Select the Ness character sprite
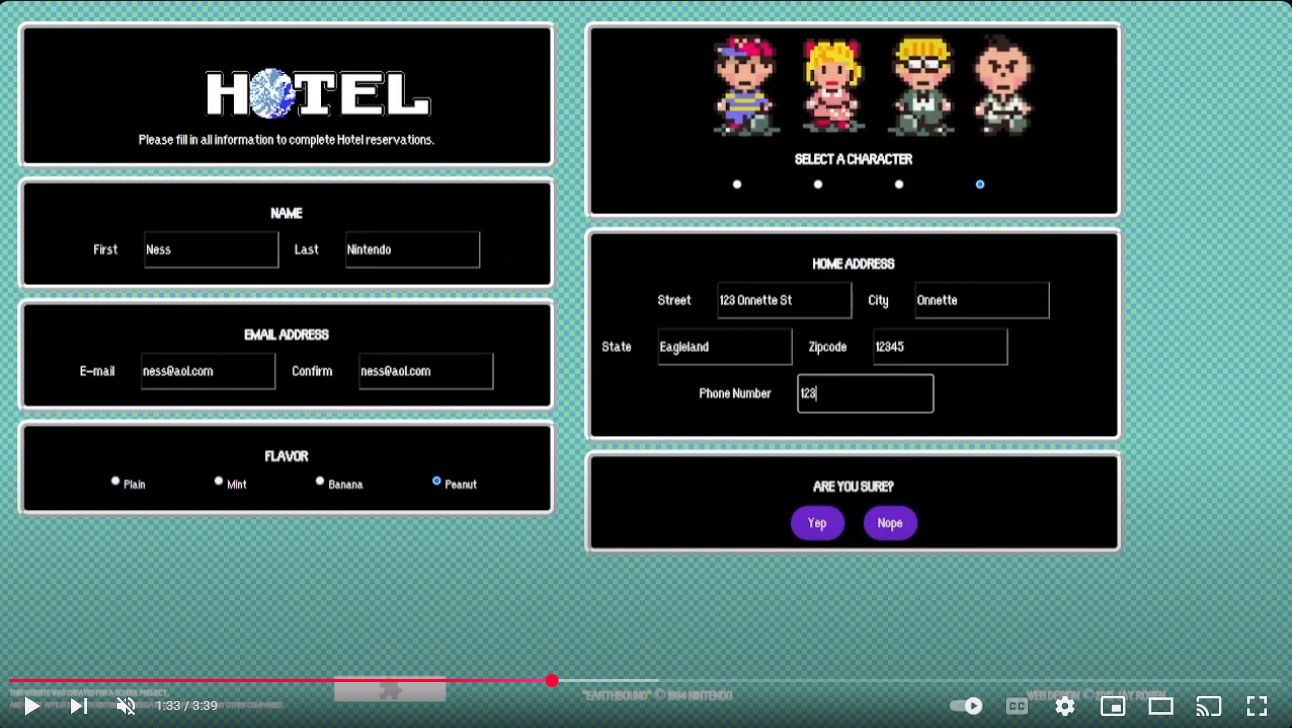Viewport: 1292px width, 728px height. [x=745, y=86]
